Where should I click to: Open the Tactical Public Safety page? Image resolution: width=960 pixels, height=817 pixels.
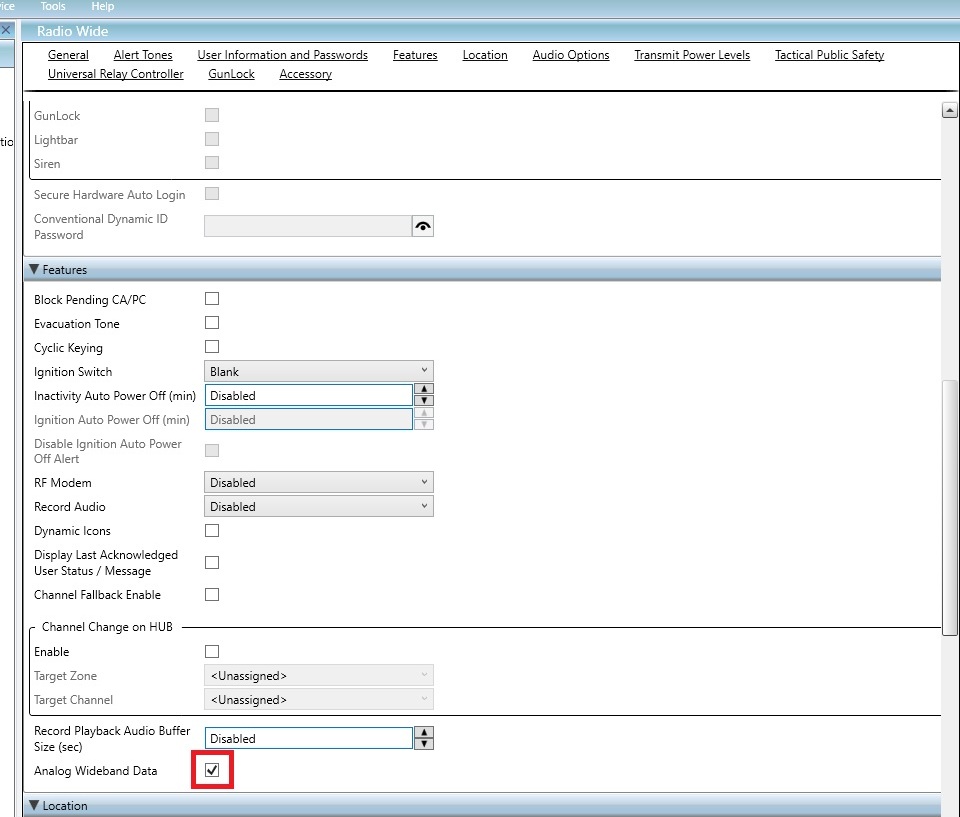[x=828, y=55]
